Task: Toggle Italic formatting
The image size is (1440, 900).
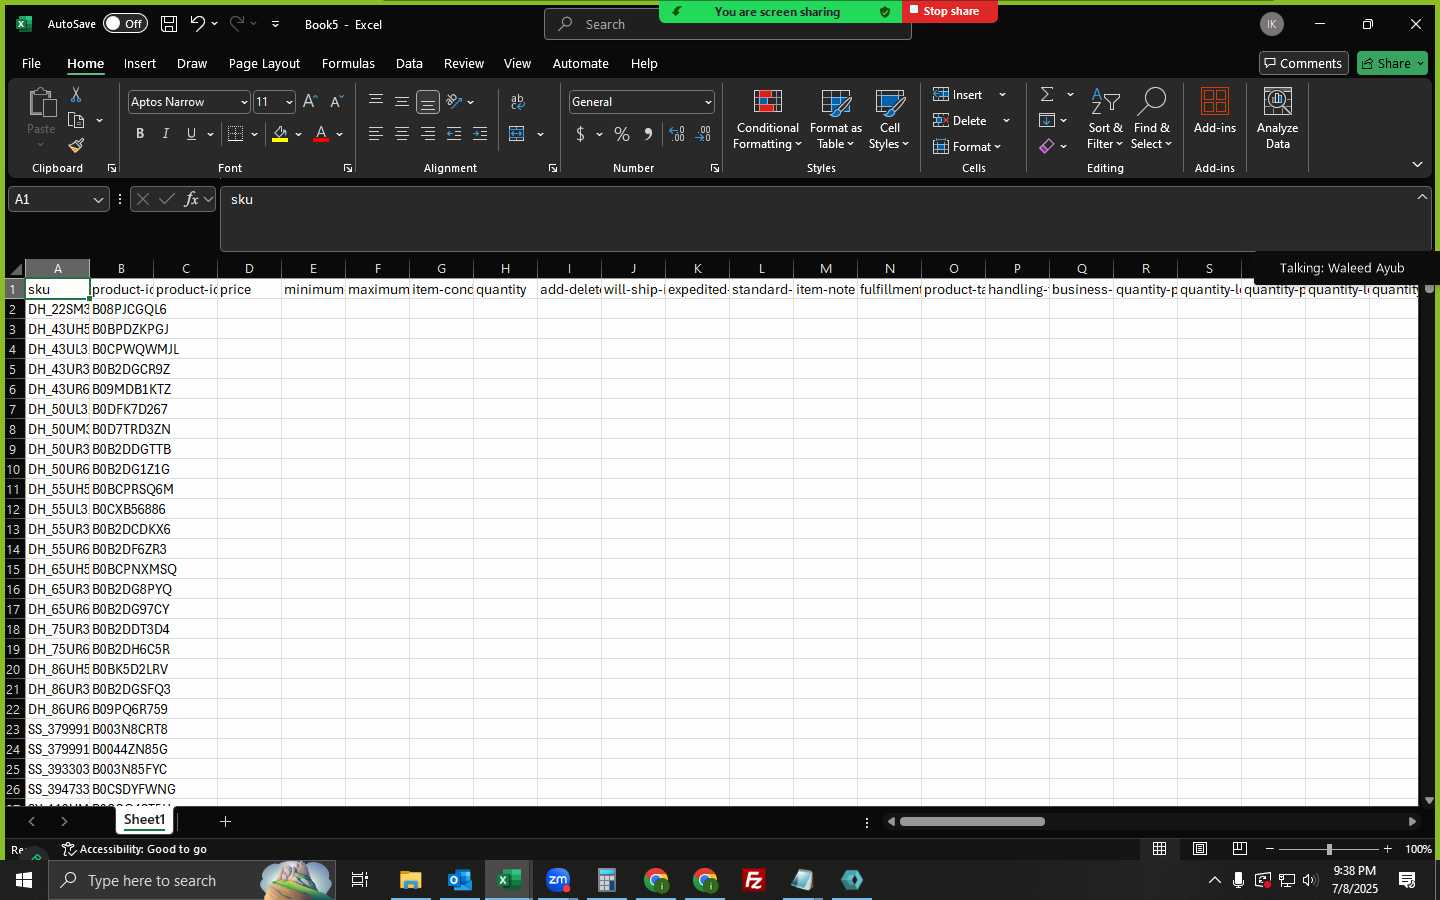Action: coord(166,134)
